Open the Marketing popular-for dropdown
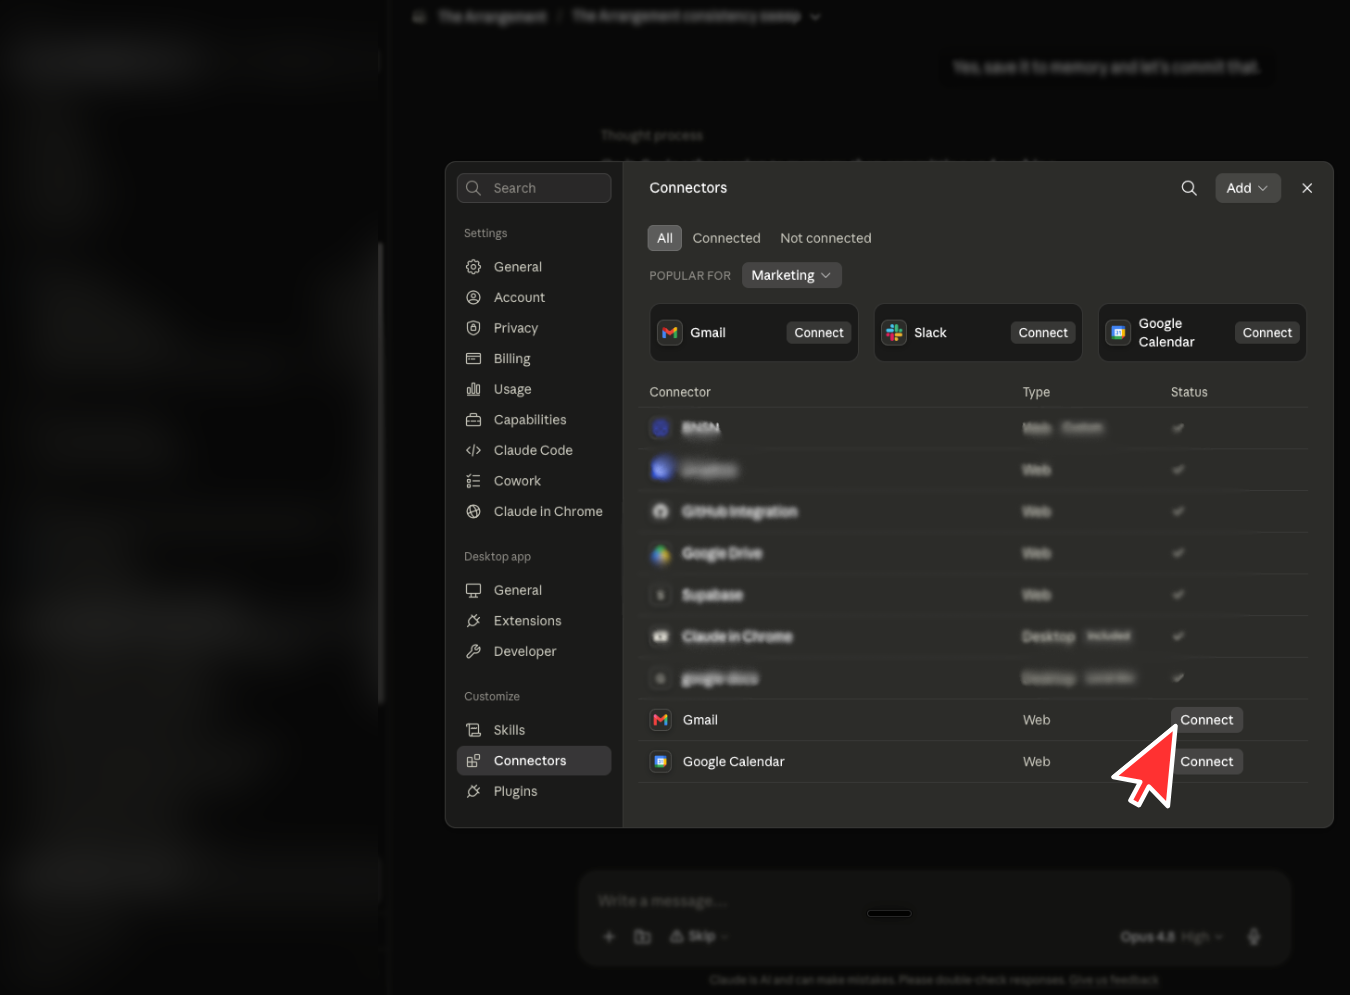Viewport: 1350px width, 995px height. click(792, 275)
